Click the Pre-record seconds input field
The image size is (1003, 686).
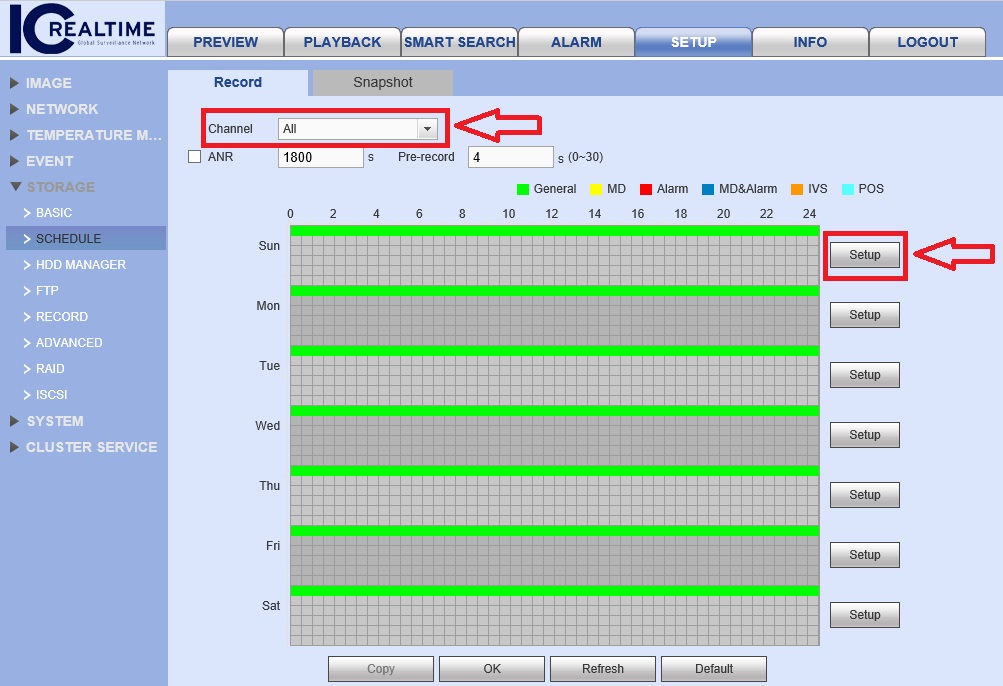[x=510, y=157]
